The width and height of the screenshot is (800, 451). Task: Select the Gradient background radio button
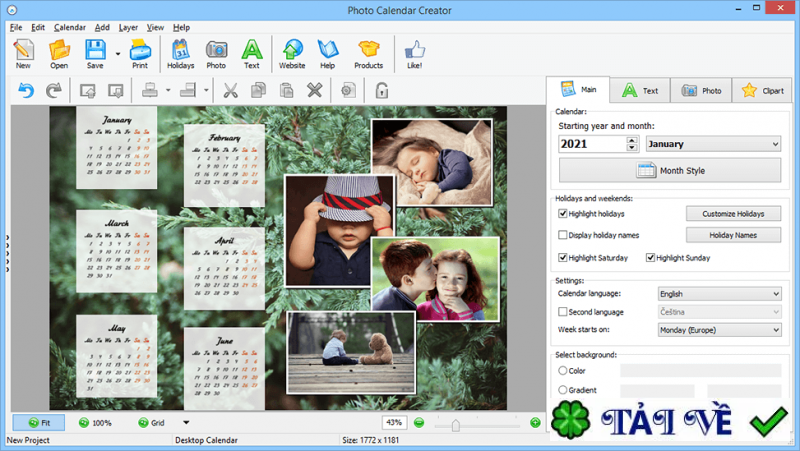pyautogui.click(x=563, y=390)
